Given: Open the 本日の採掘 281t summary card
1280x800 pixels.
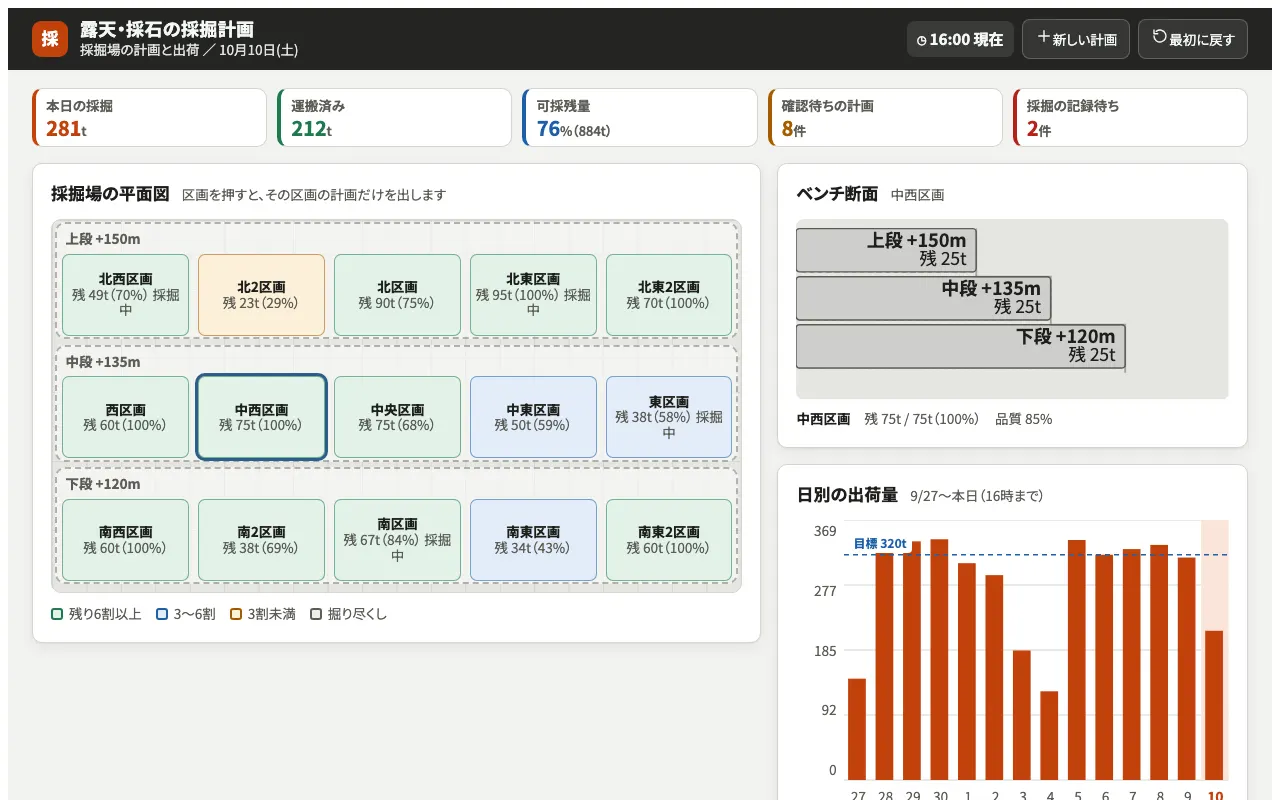Looking at the screenshot, I should click(150, 117).
